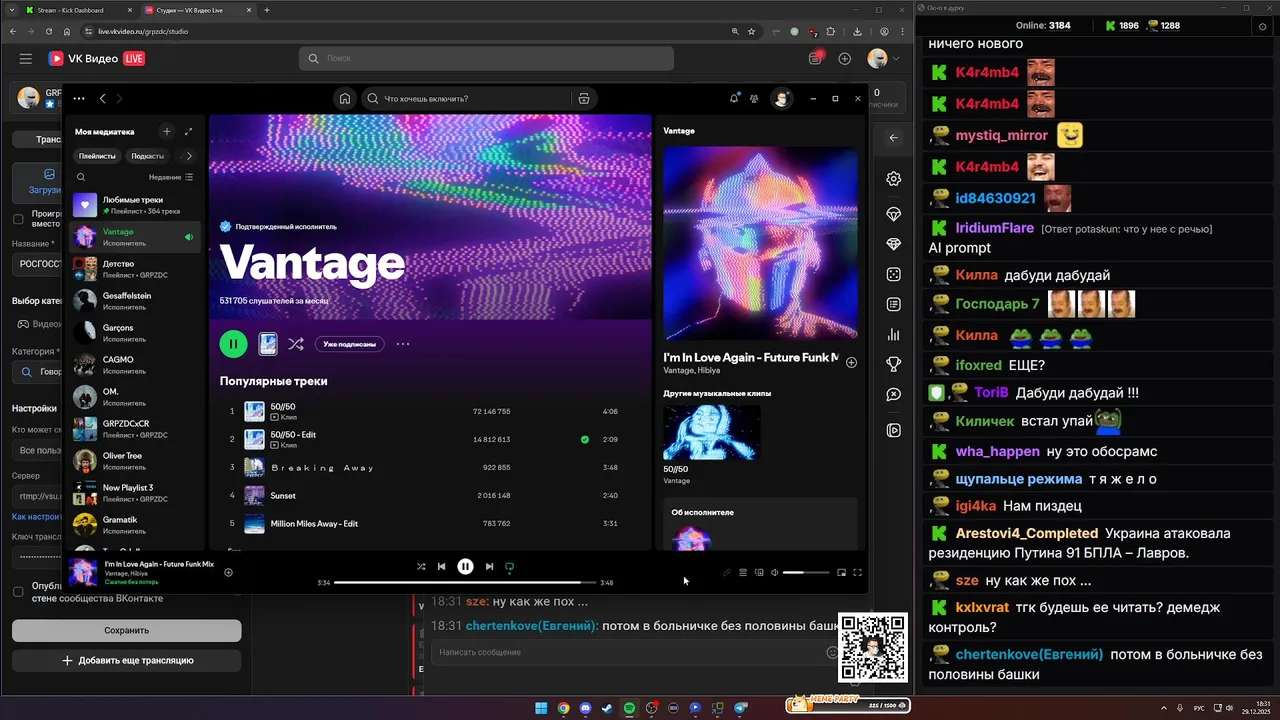Mute Spotify with the volume speaker icon
The width and height of the screenshot is (1280, 720).
click(775, 572)
